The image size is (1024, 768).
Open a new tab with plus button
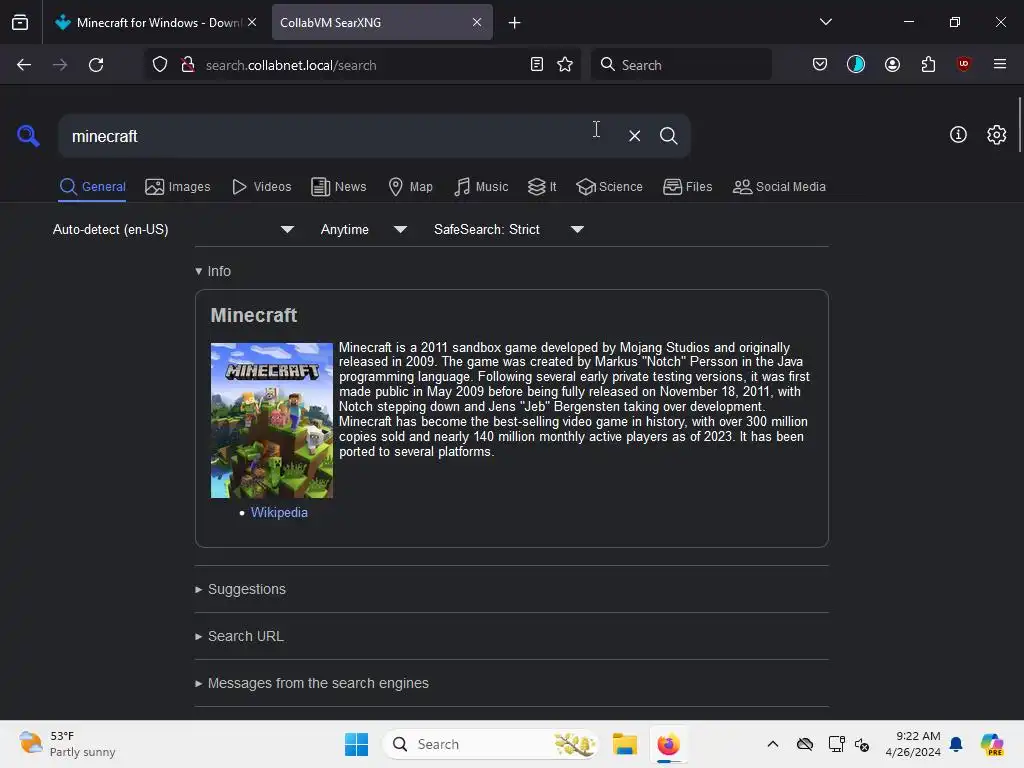coord(515,23)
